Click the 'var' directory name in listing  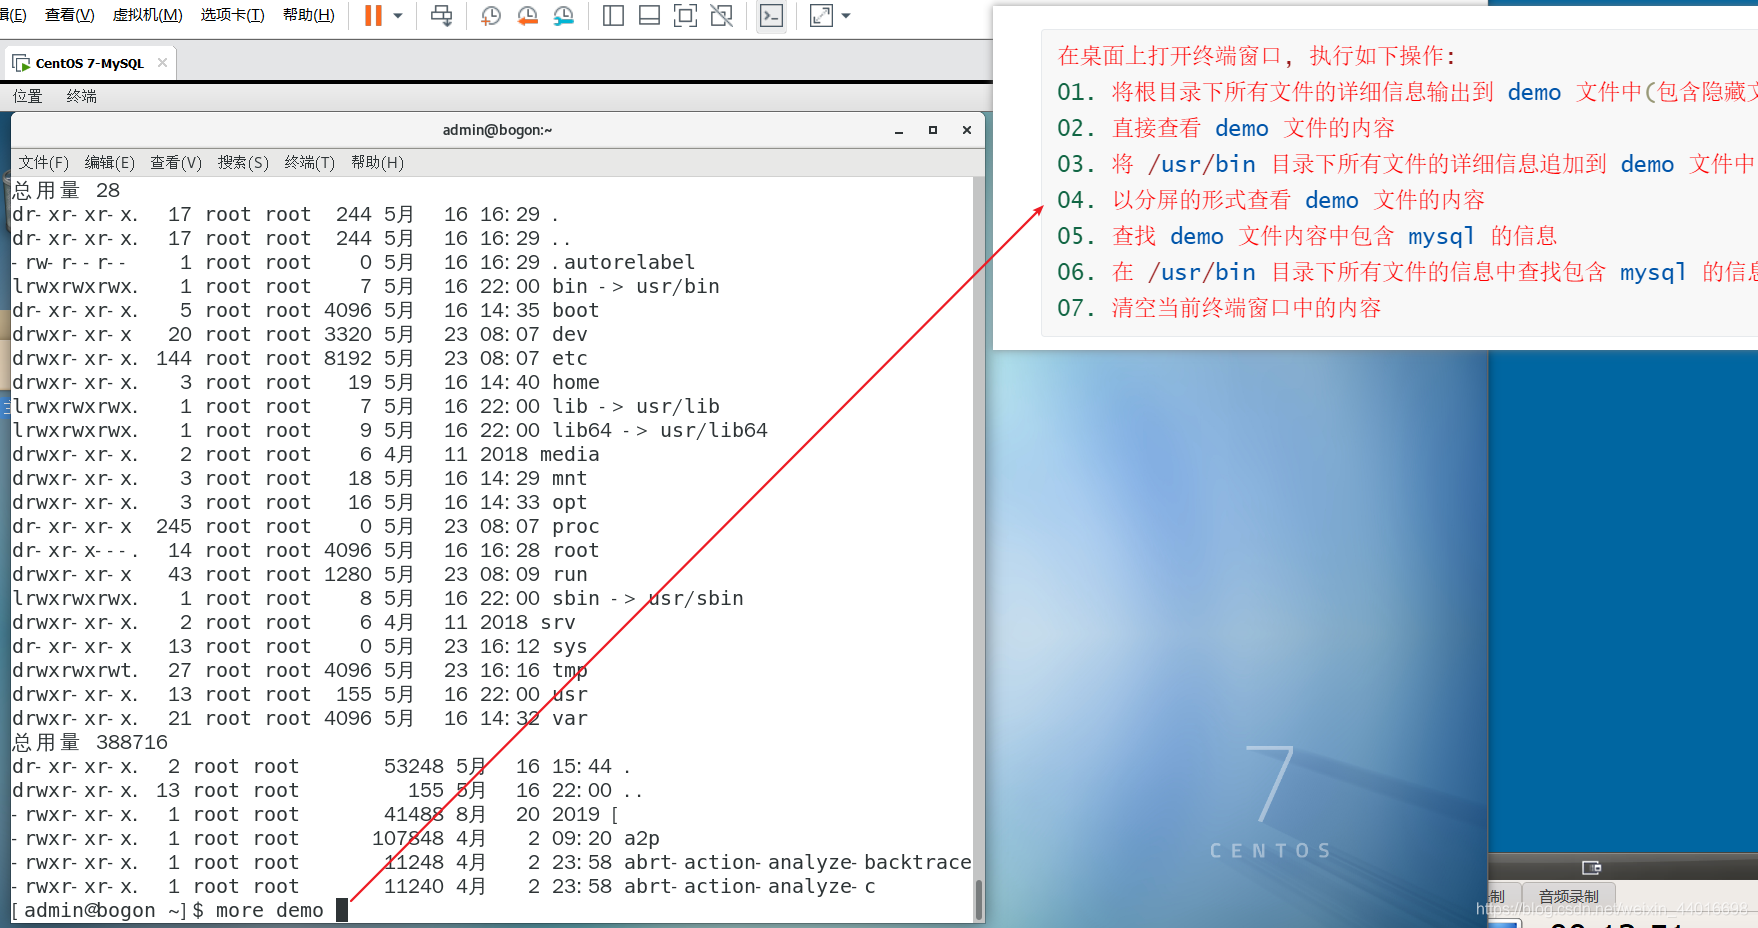click(x=570, y=718)
